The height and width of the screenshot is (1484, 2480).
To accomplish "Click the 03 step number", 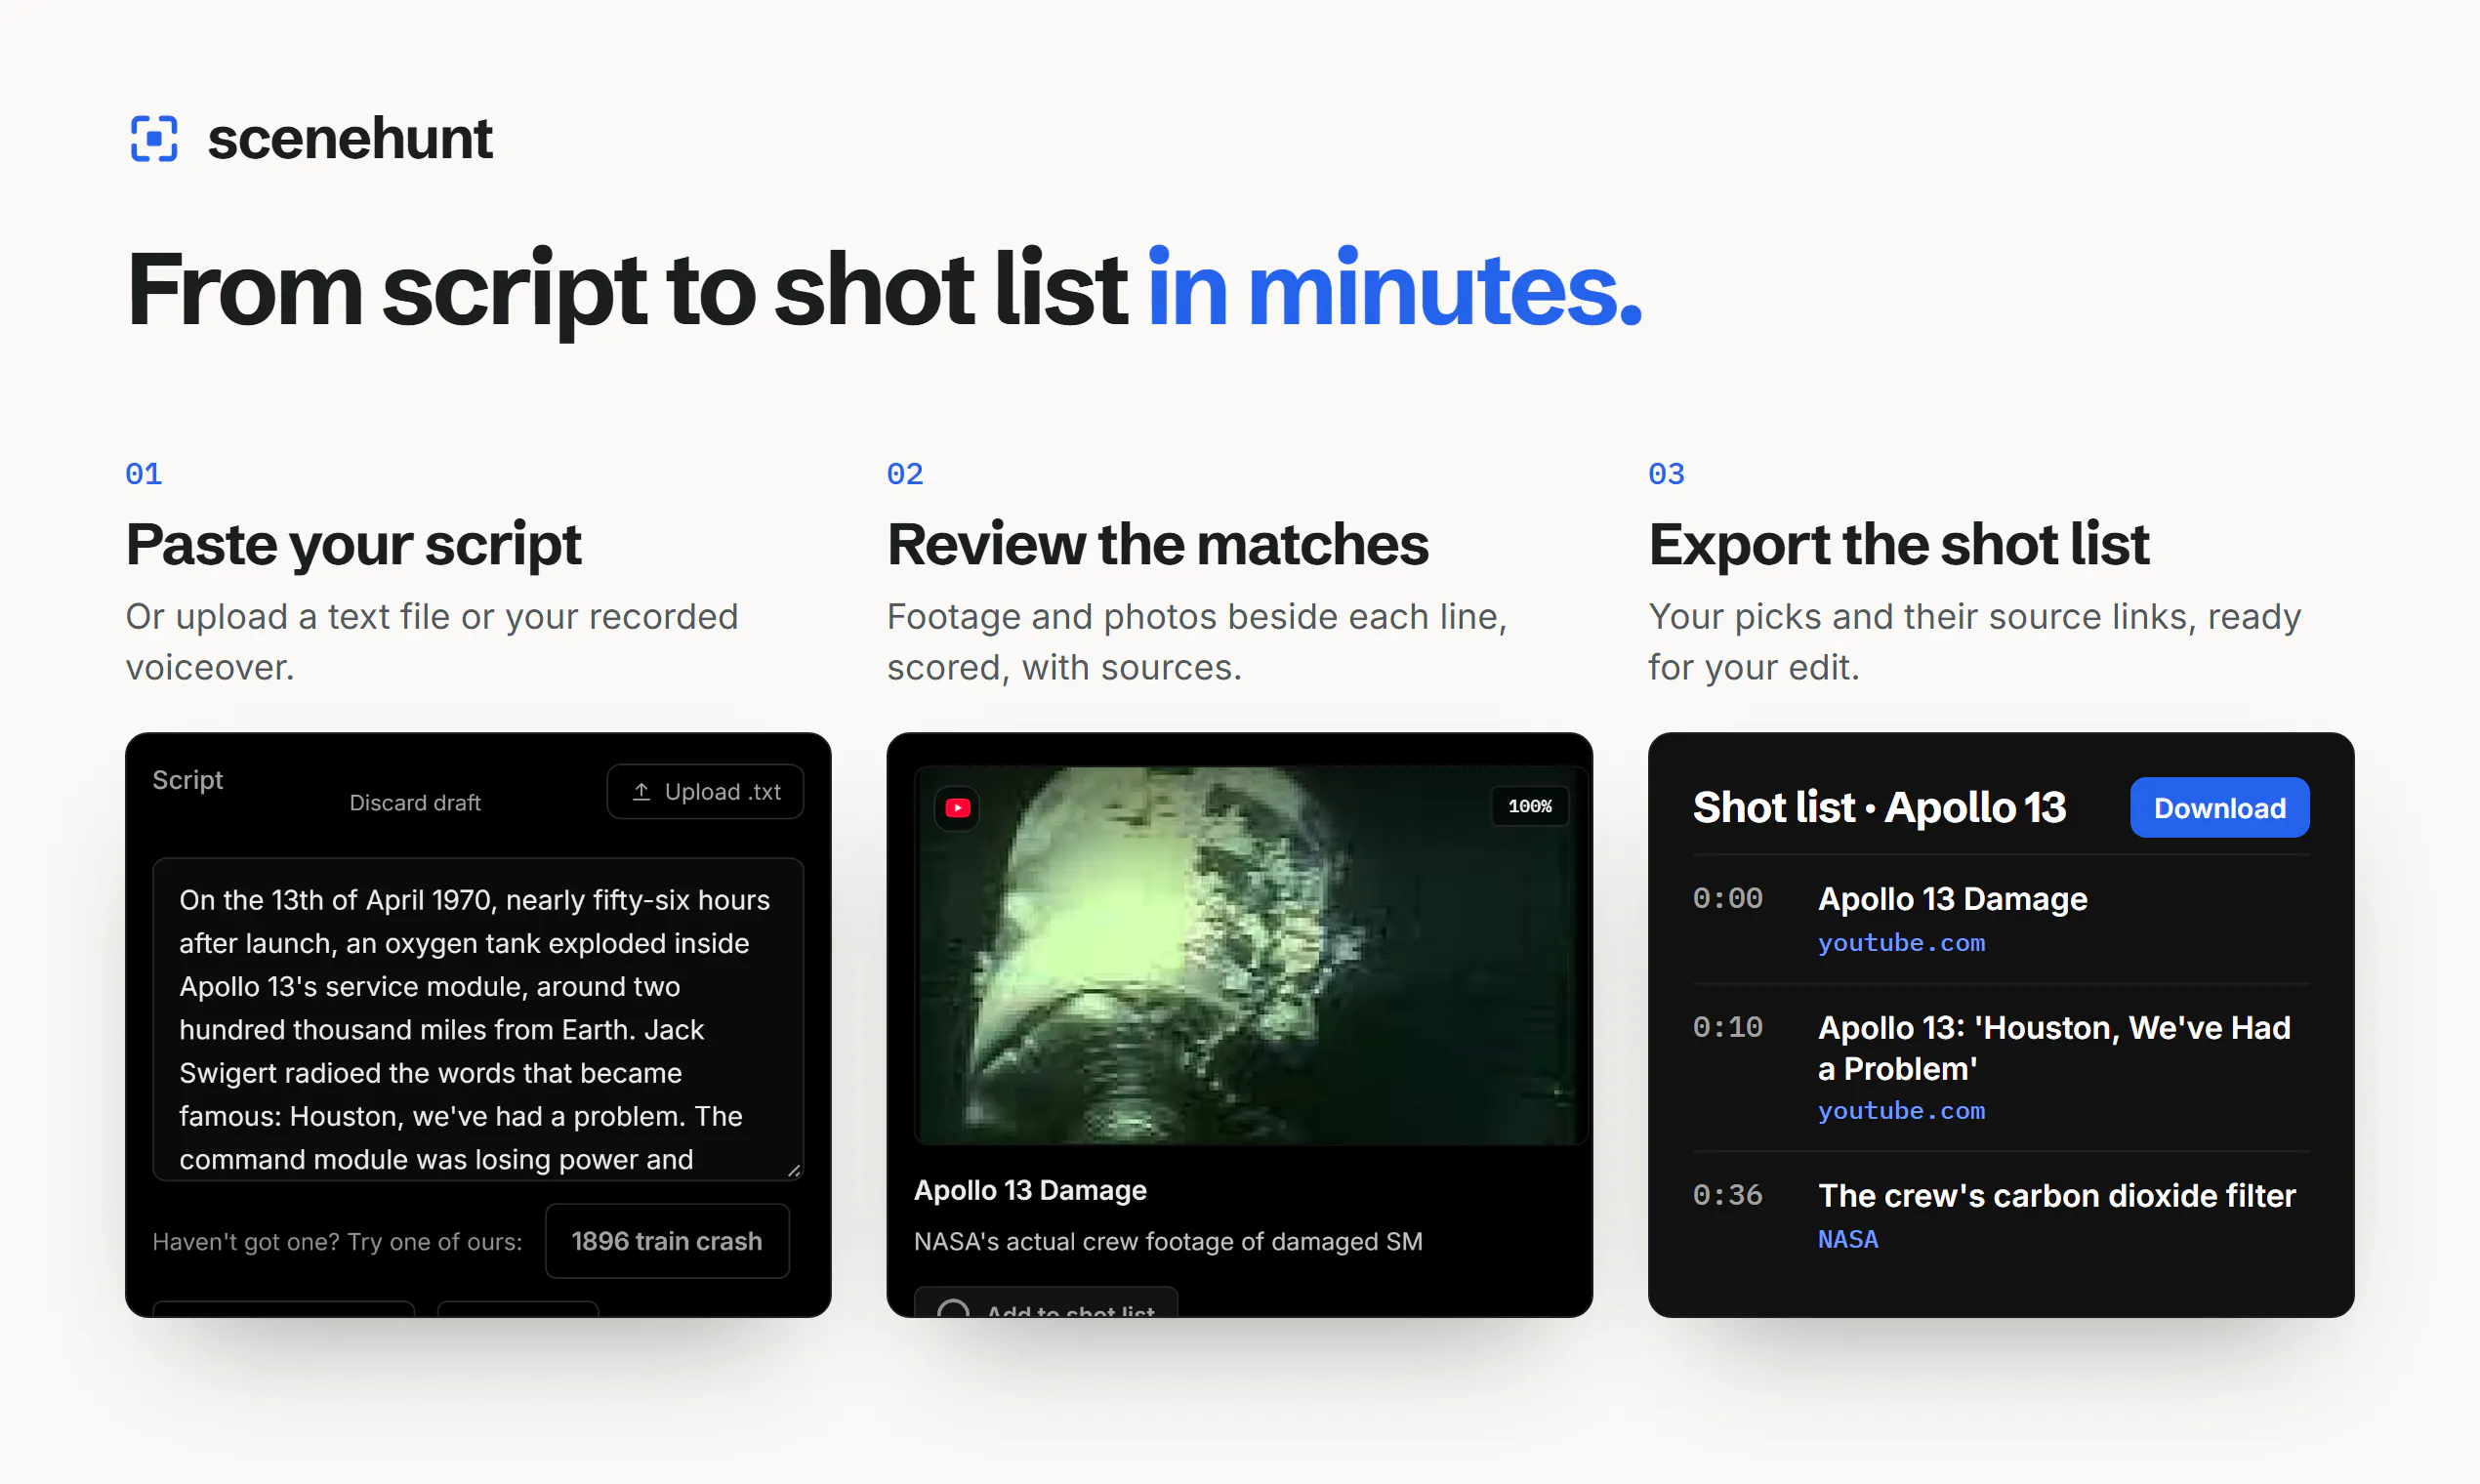I will coord(1666,474).
